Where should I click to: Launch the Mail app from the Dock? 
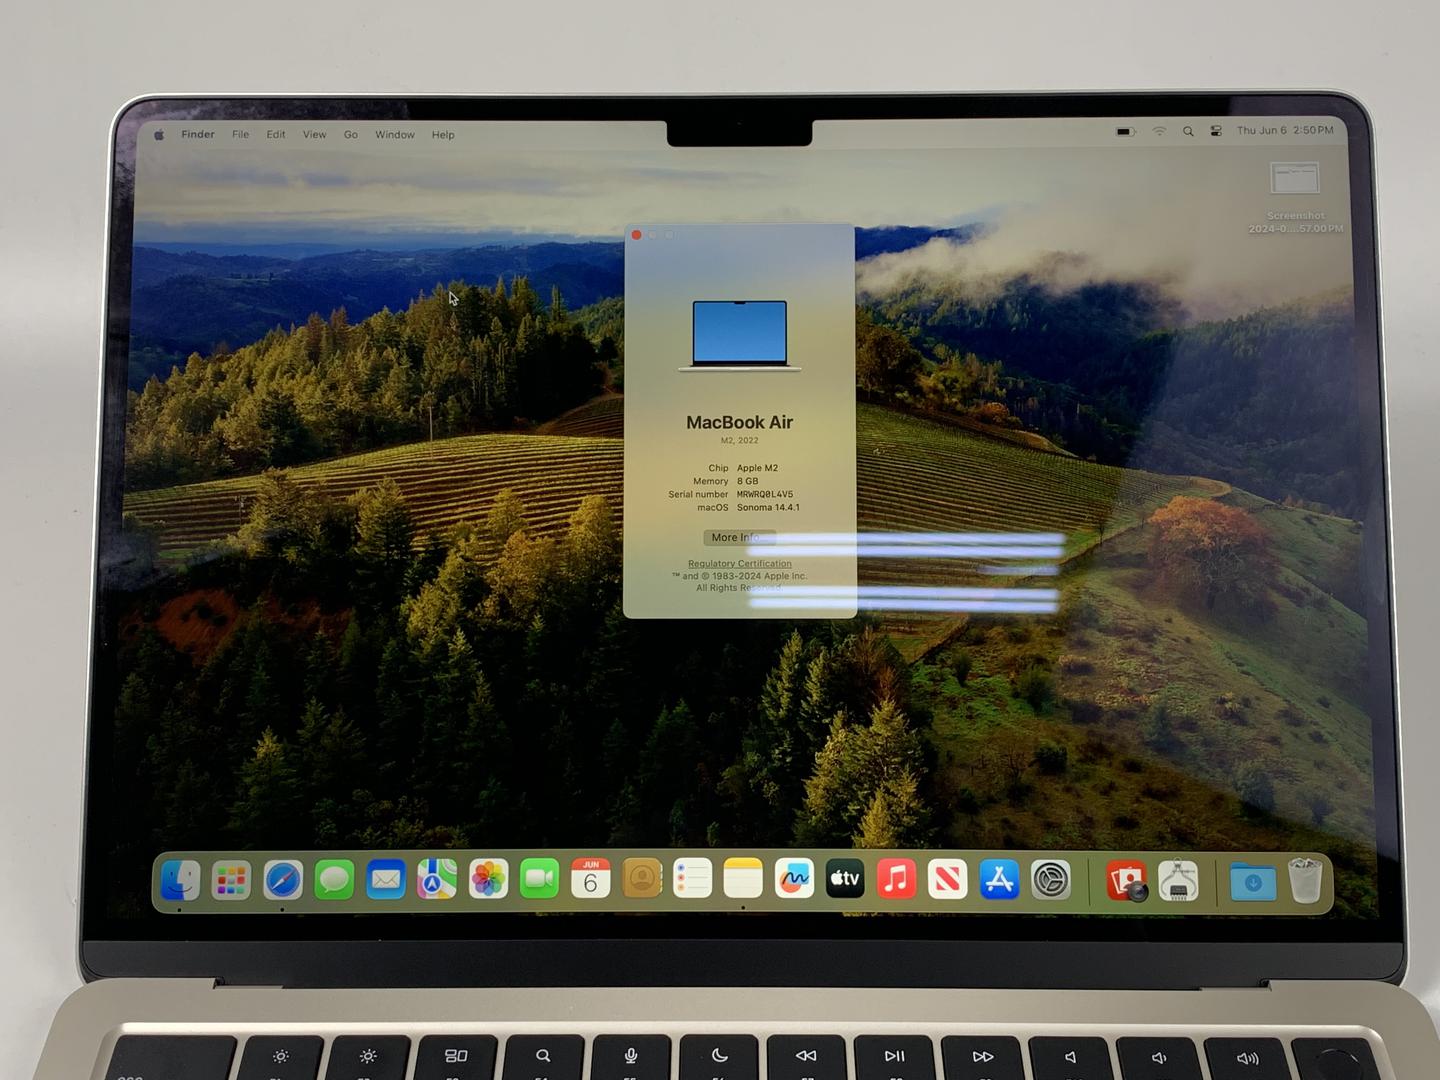(386, 880)
